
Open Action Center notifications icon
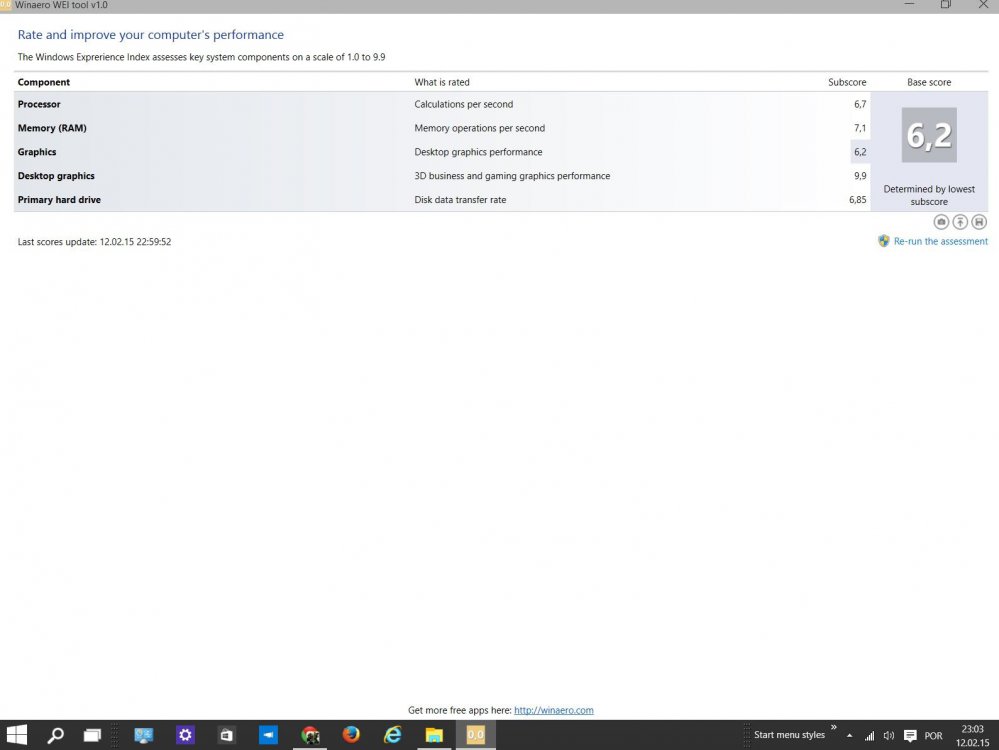pyautogui.click(x=910, y=735)
